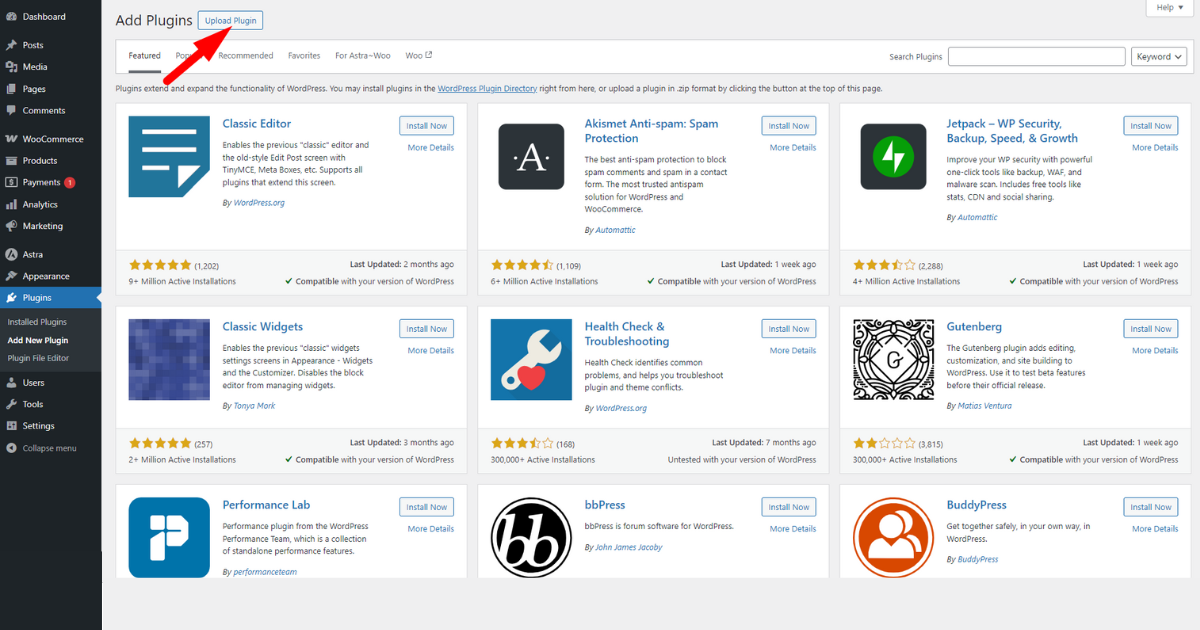Open the WordPress Plugin Directory link

tap(487, 89)
